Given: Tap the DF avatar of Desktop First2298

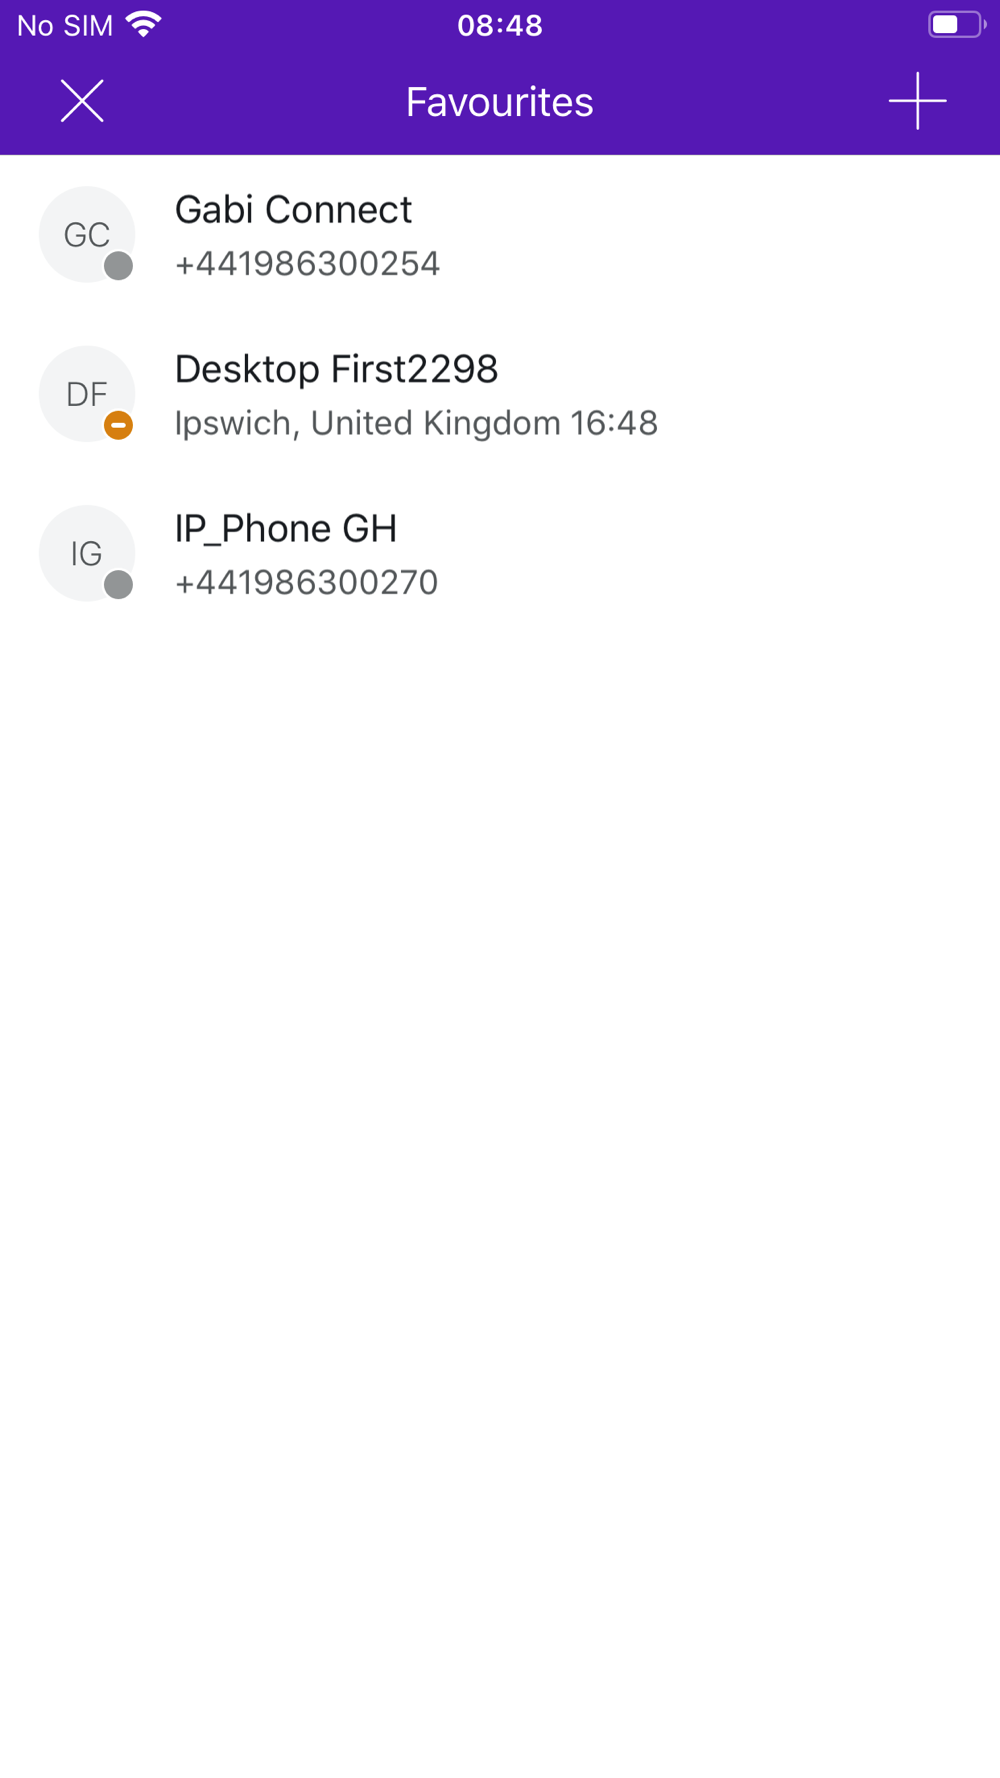Looking at the screenshot, I should 87,394.
